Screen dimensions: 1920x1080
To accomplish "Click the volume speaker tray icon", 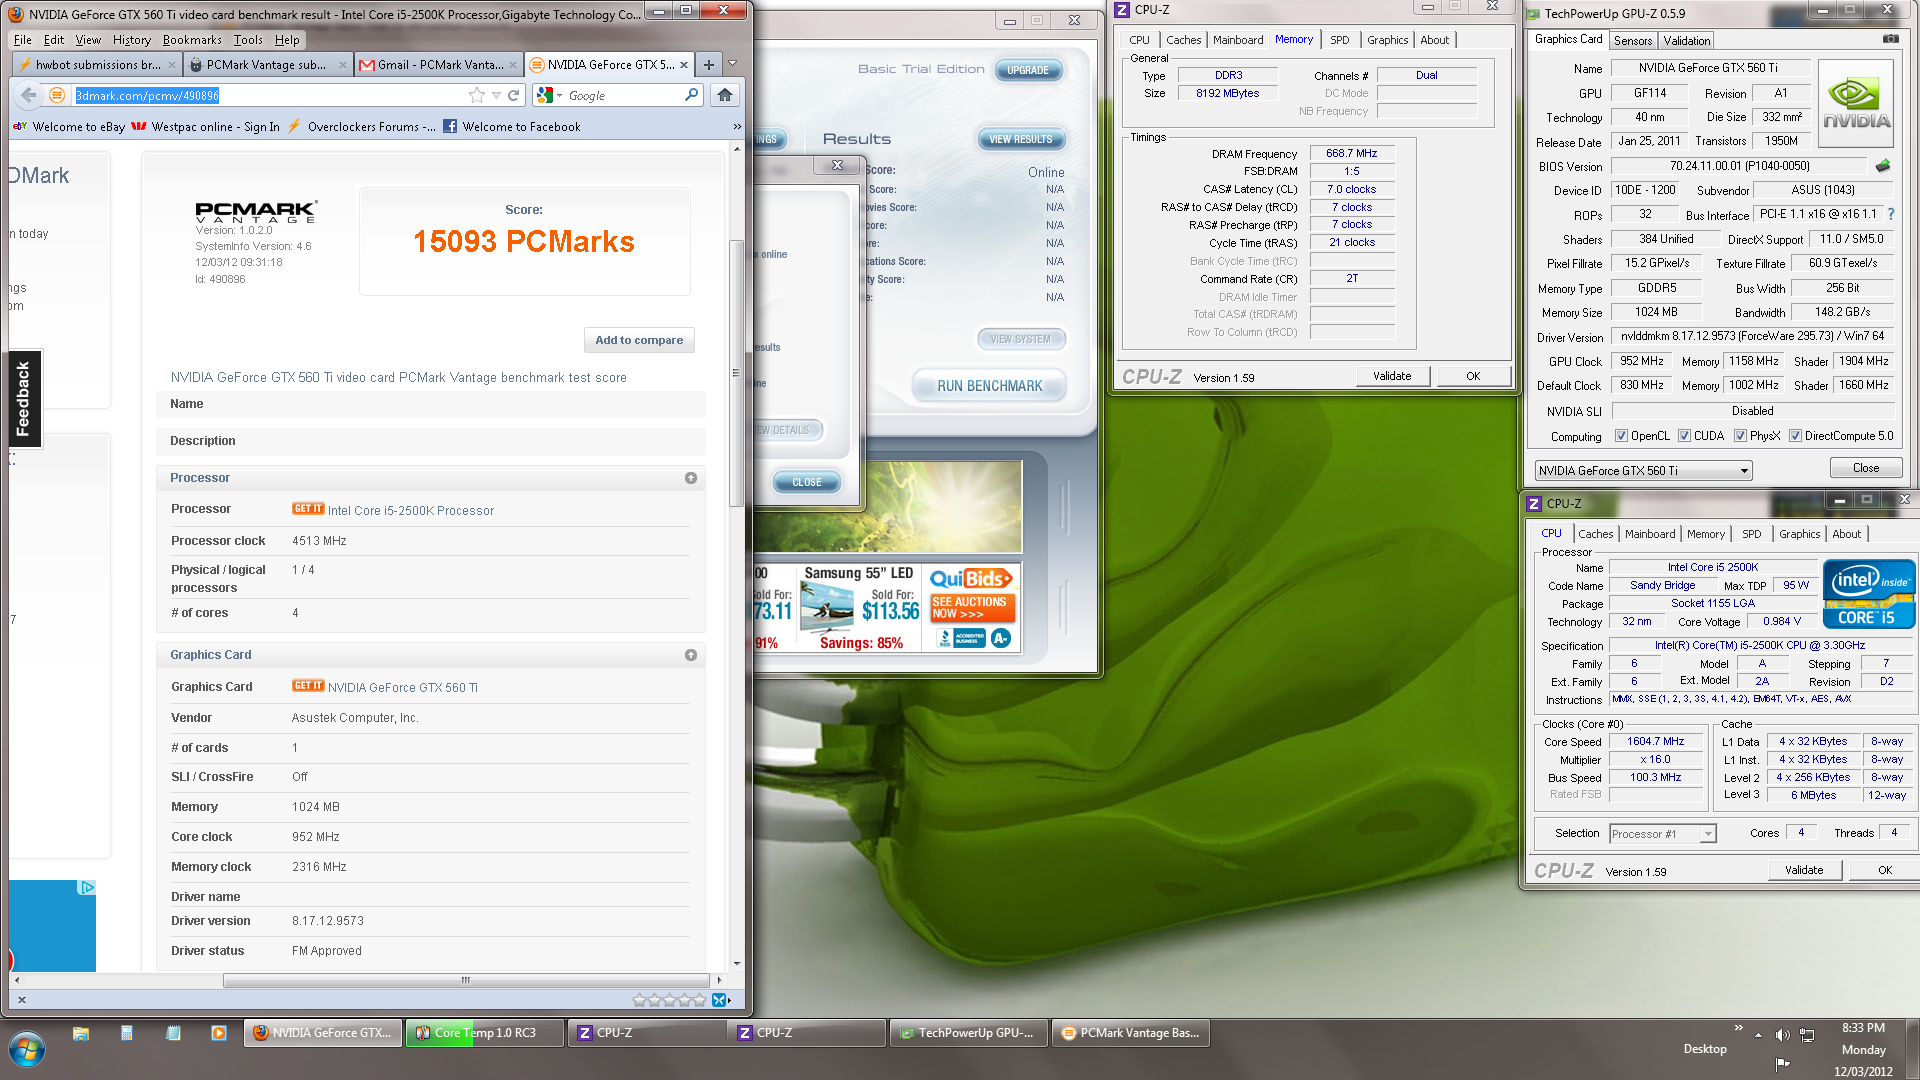I will (x=1782, y=1035).
